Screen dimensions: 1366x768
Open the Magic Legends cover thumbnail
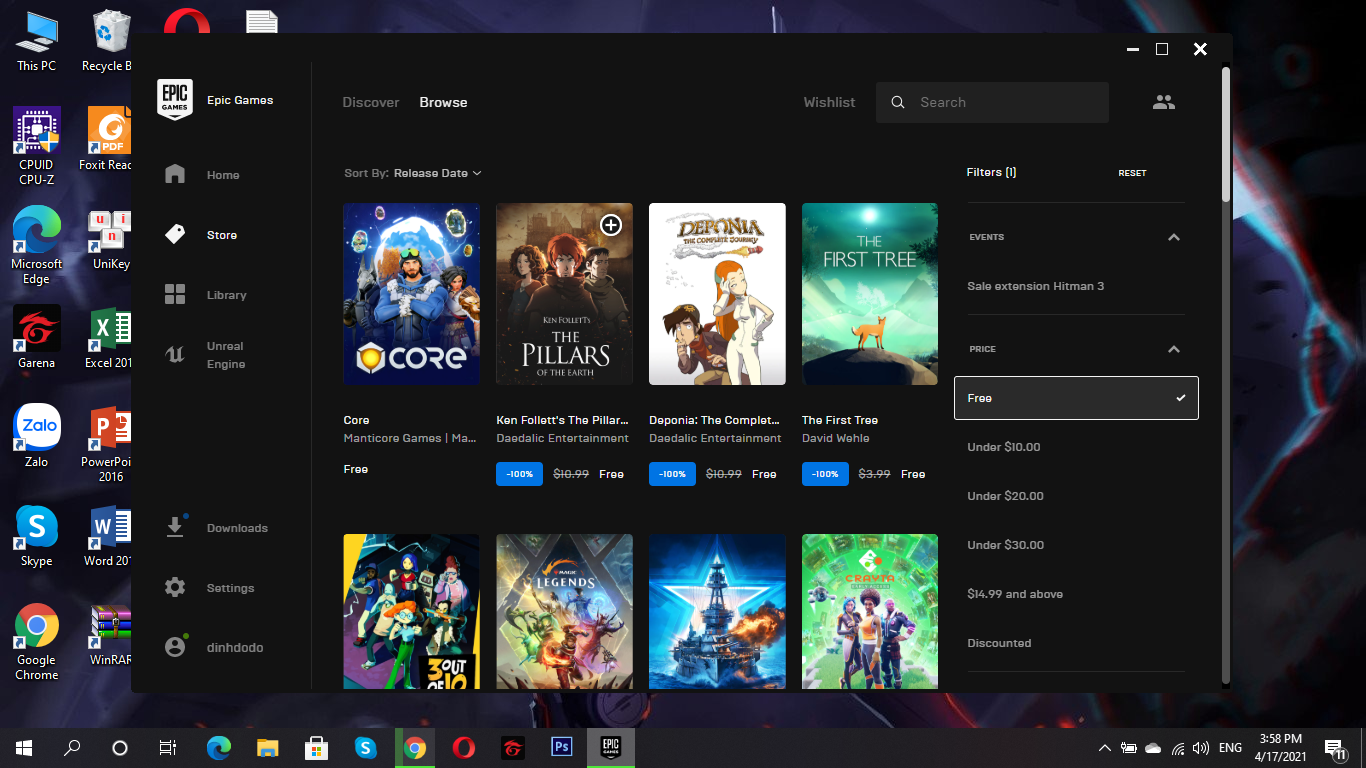click(564, 611)
